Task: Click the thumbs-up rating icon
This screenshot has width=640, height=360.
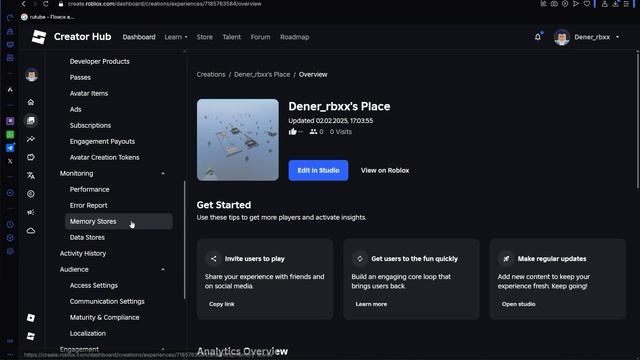Action: [x=293, y=131]
